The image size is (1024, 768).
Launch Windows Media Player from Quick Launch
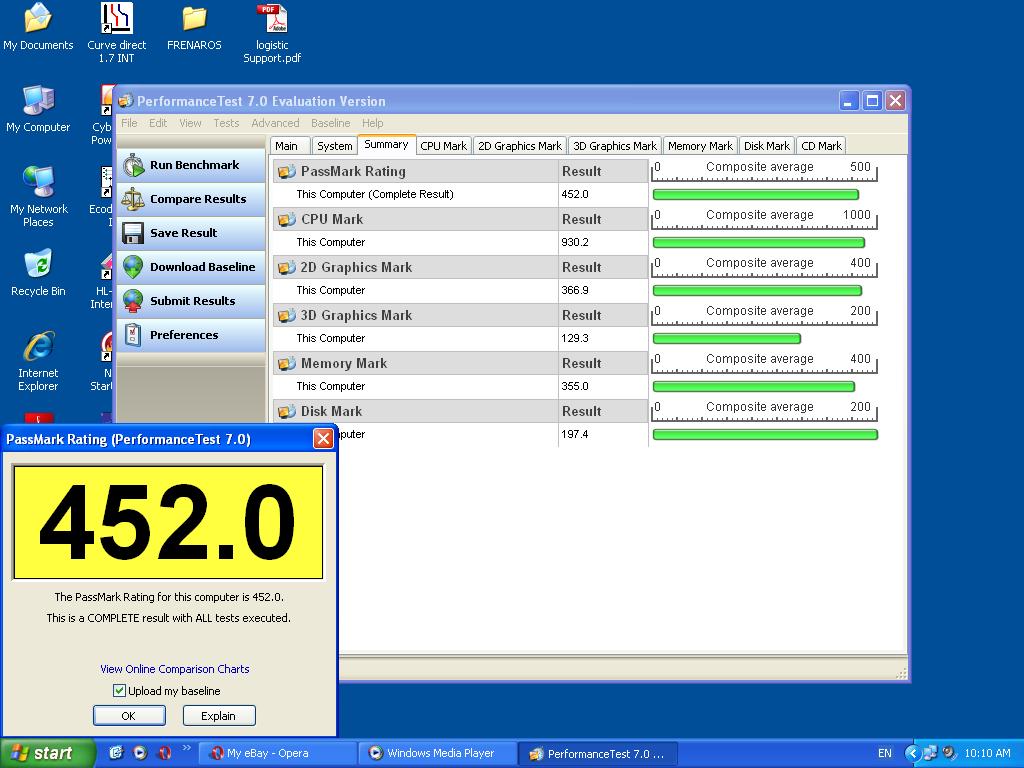point(140,753)
